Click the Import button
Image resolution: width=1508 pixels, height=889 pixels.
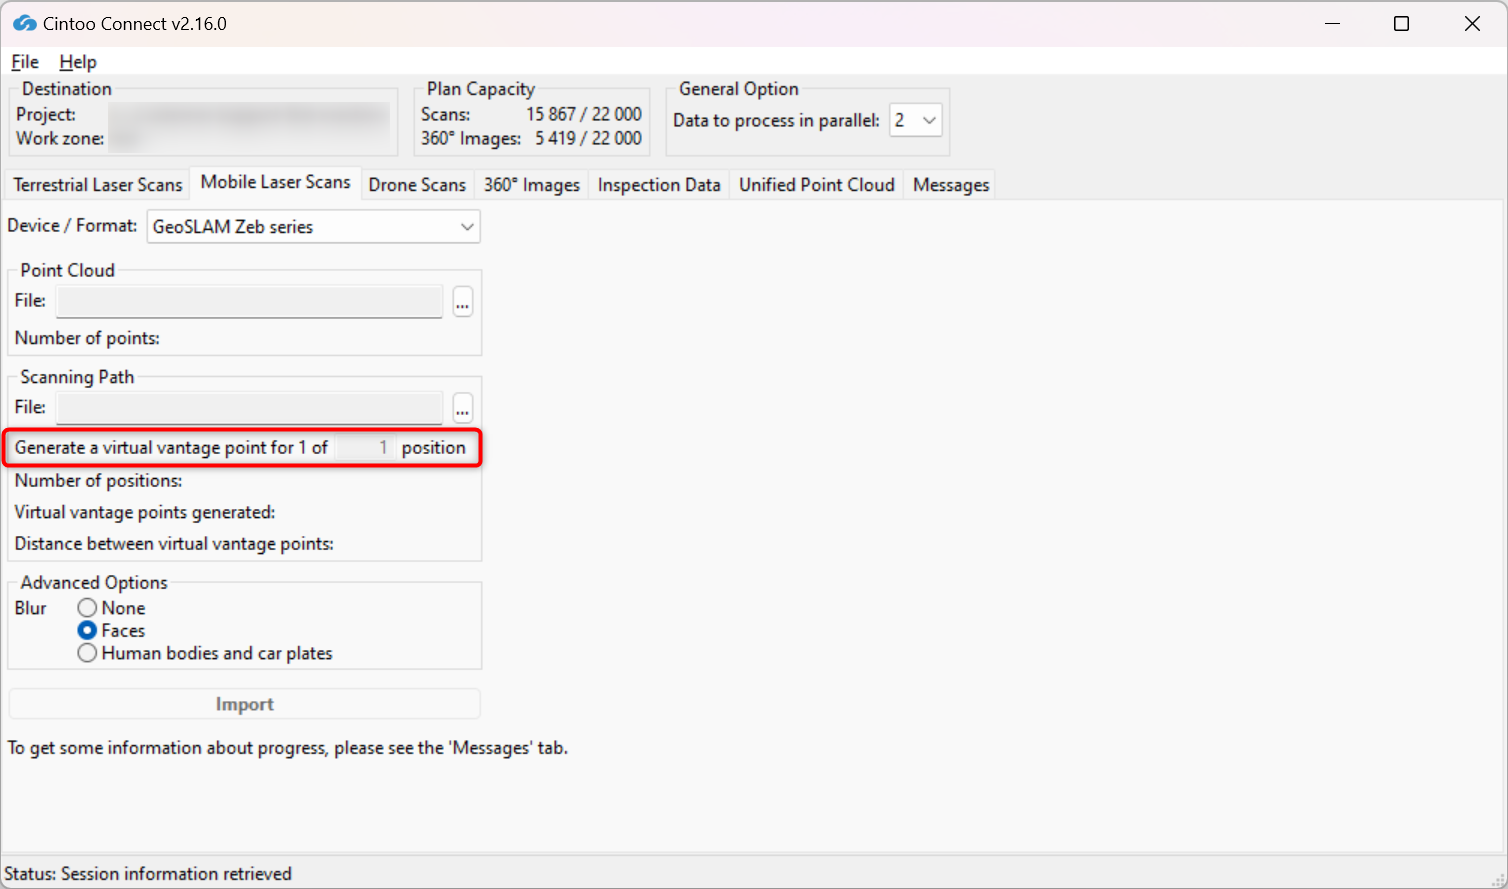[245, 704]
